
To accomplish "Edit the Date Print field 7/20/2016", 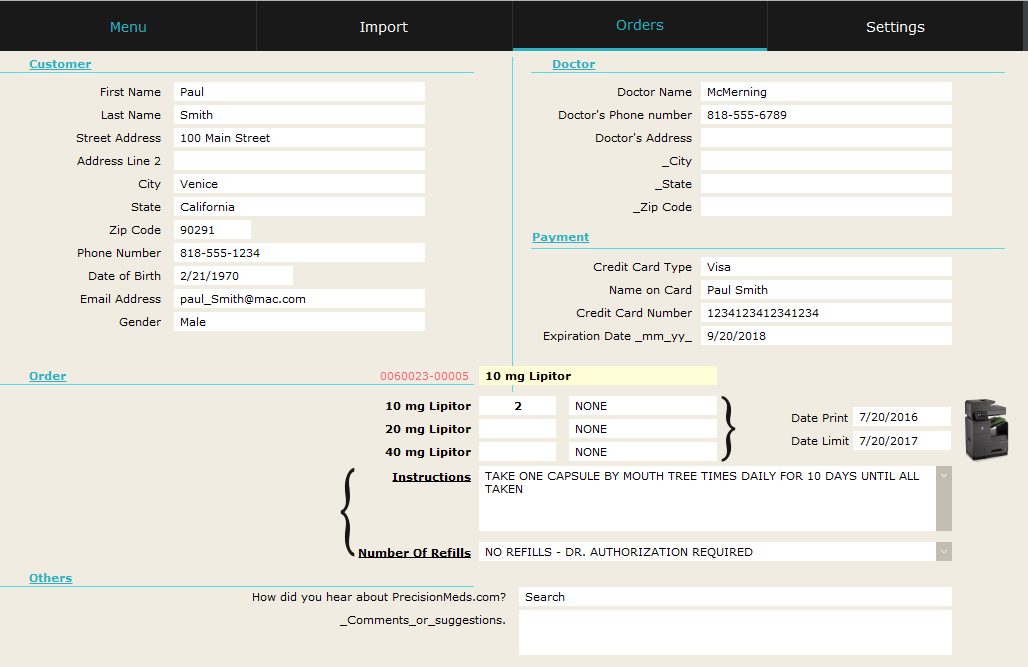I will (x=901, y=417).
